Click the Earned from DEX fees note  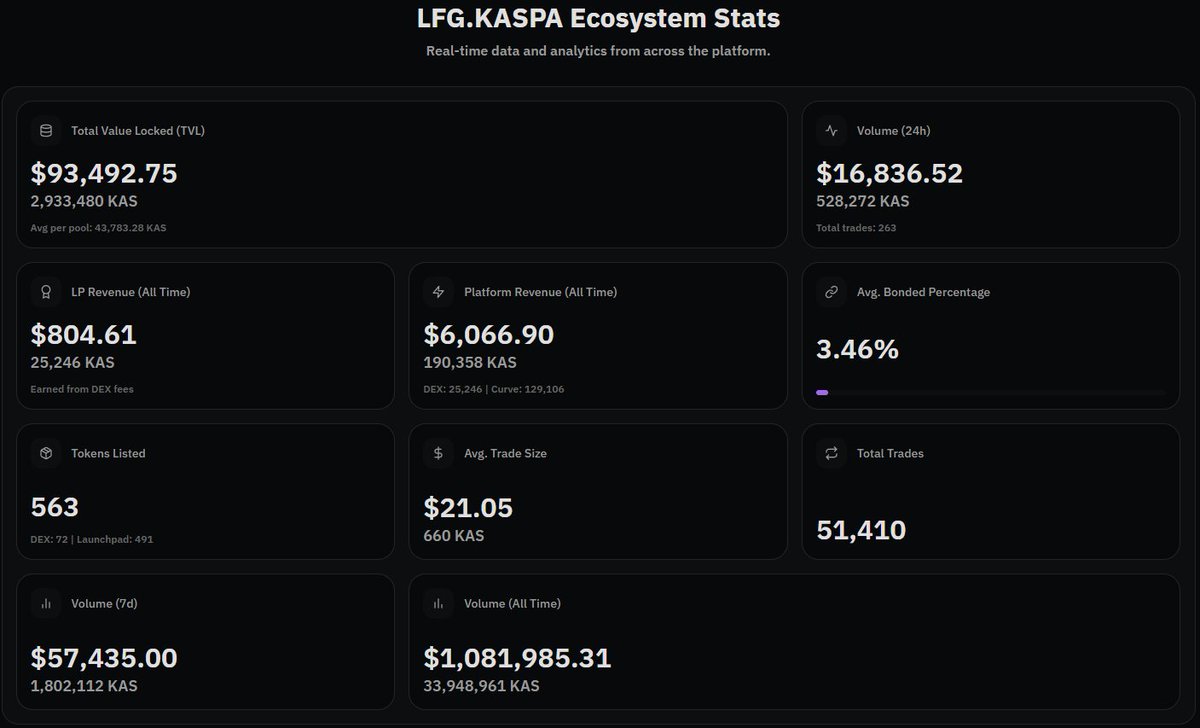(82, 389)
